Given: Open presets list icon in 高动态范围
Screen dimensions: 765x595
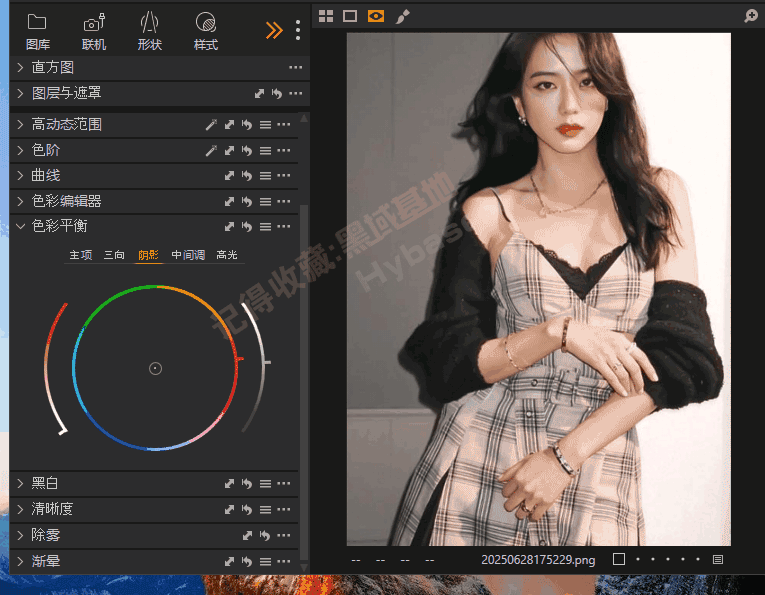Looking at the screenshot, I should click(265, 125).
